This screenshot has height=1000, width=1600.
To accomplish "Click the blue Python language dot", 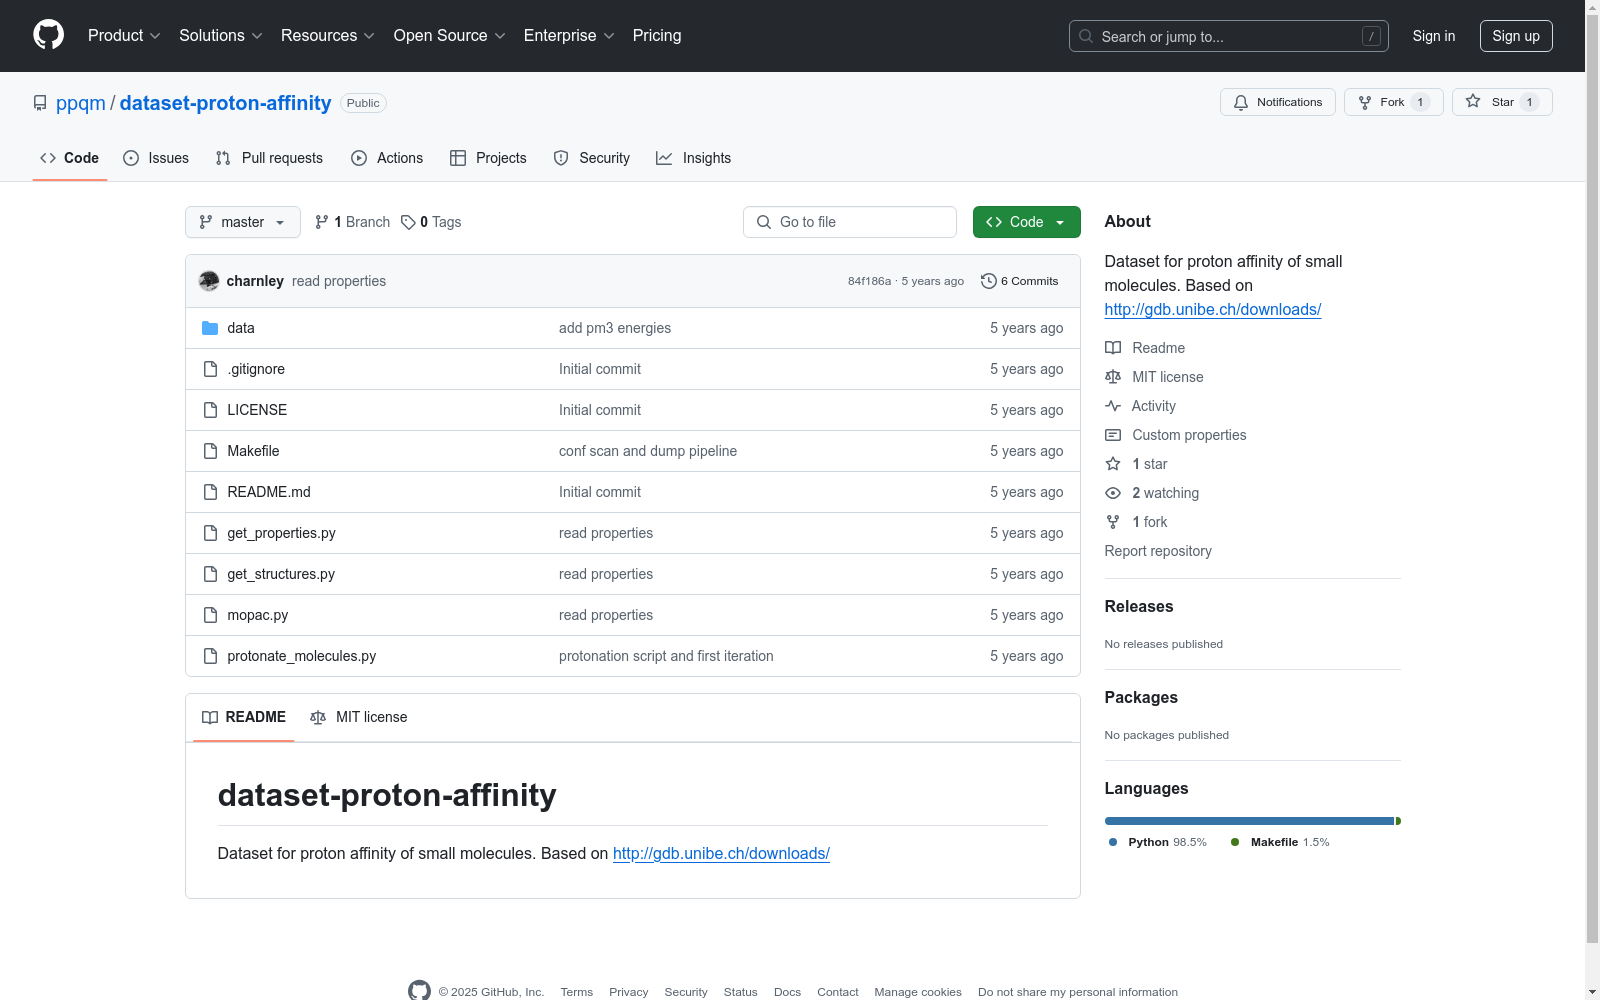I will (x=1113, y=842).
